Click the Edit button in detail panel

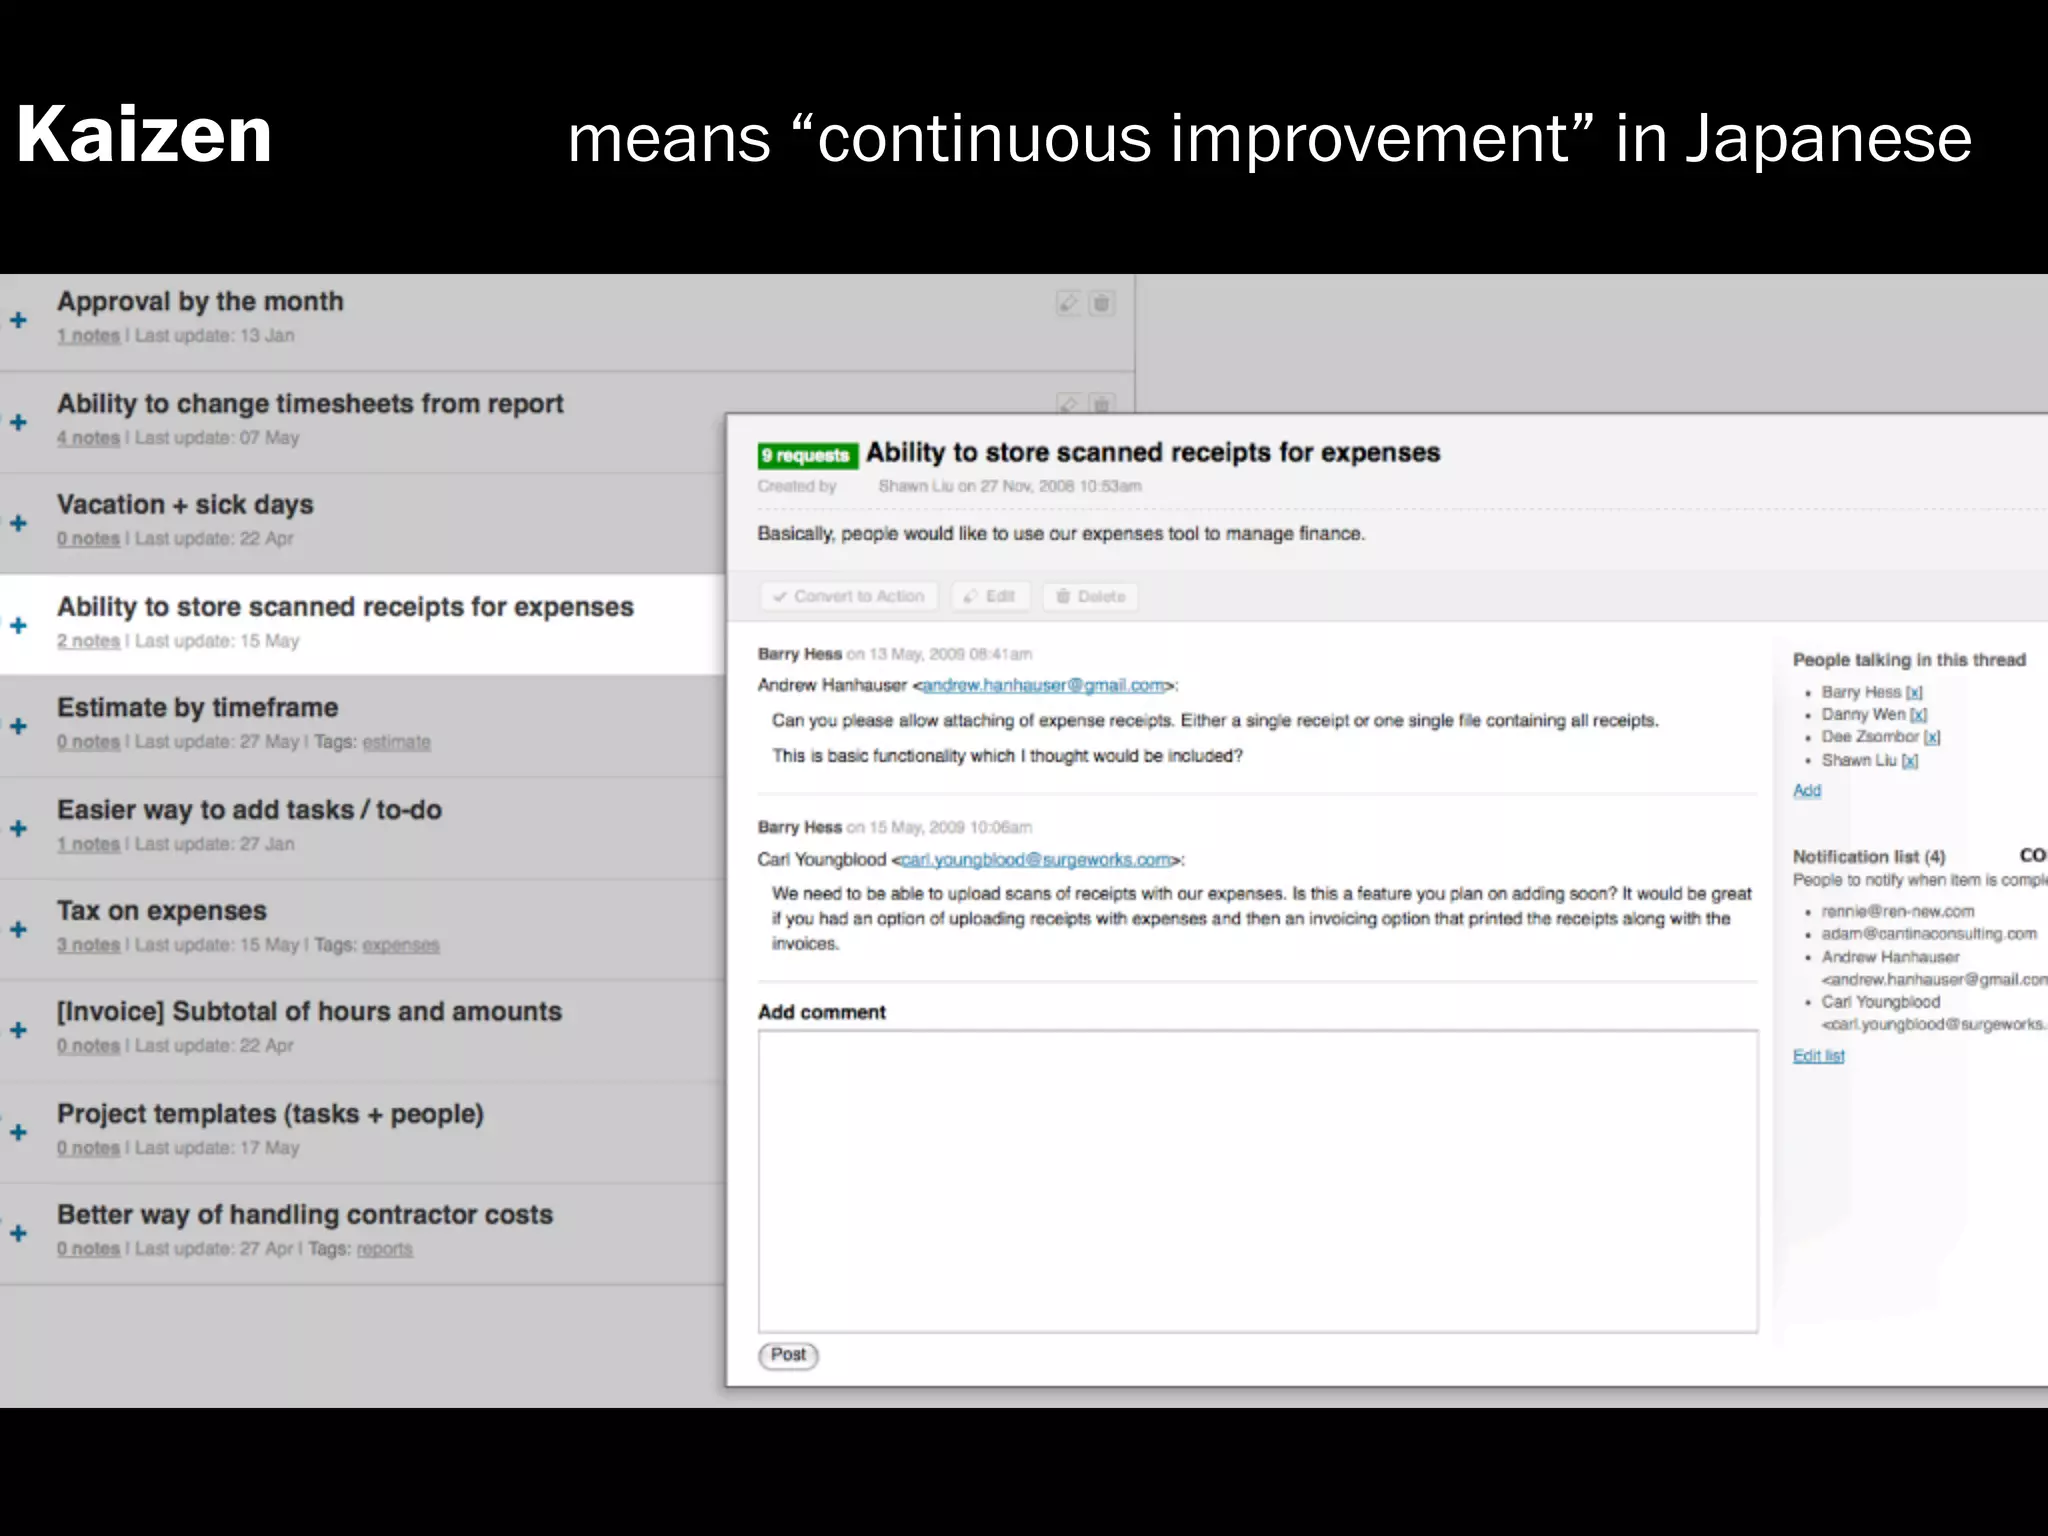(990, 596)
